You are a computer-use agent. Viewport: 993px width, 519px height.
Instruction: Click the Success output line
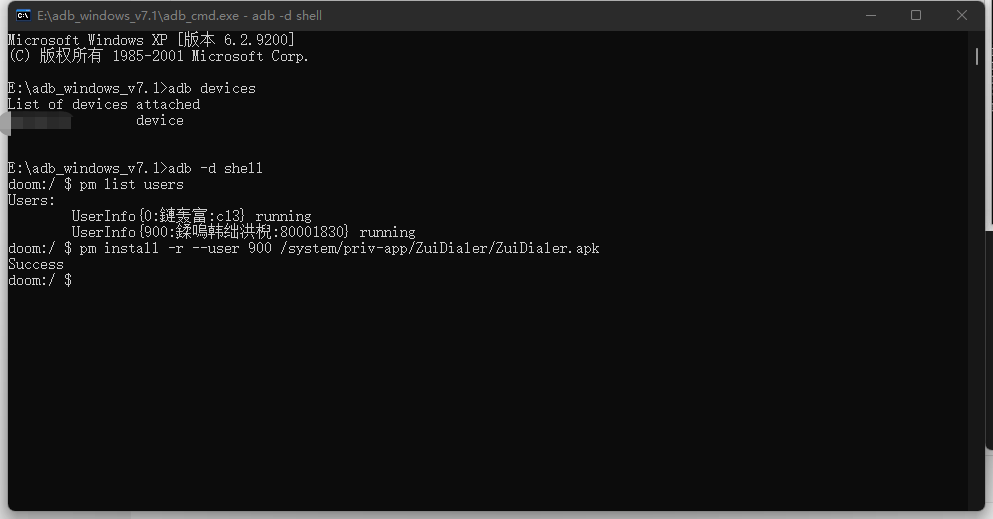click(35, 265)
